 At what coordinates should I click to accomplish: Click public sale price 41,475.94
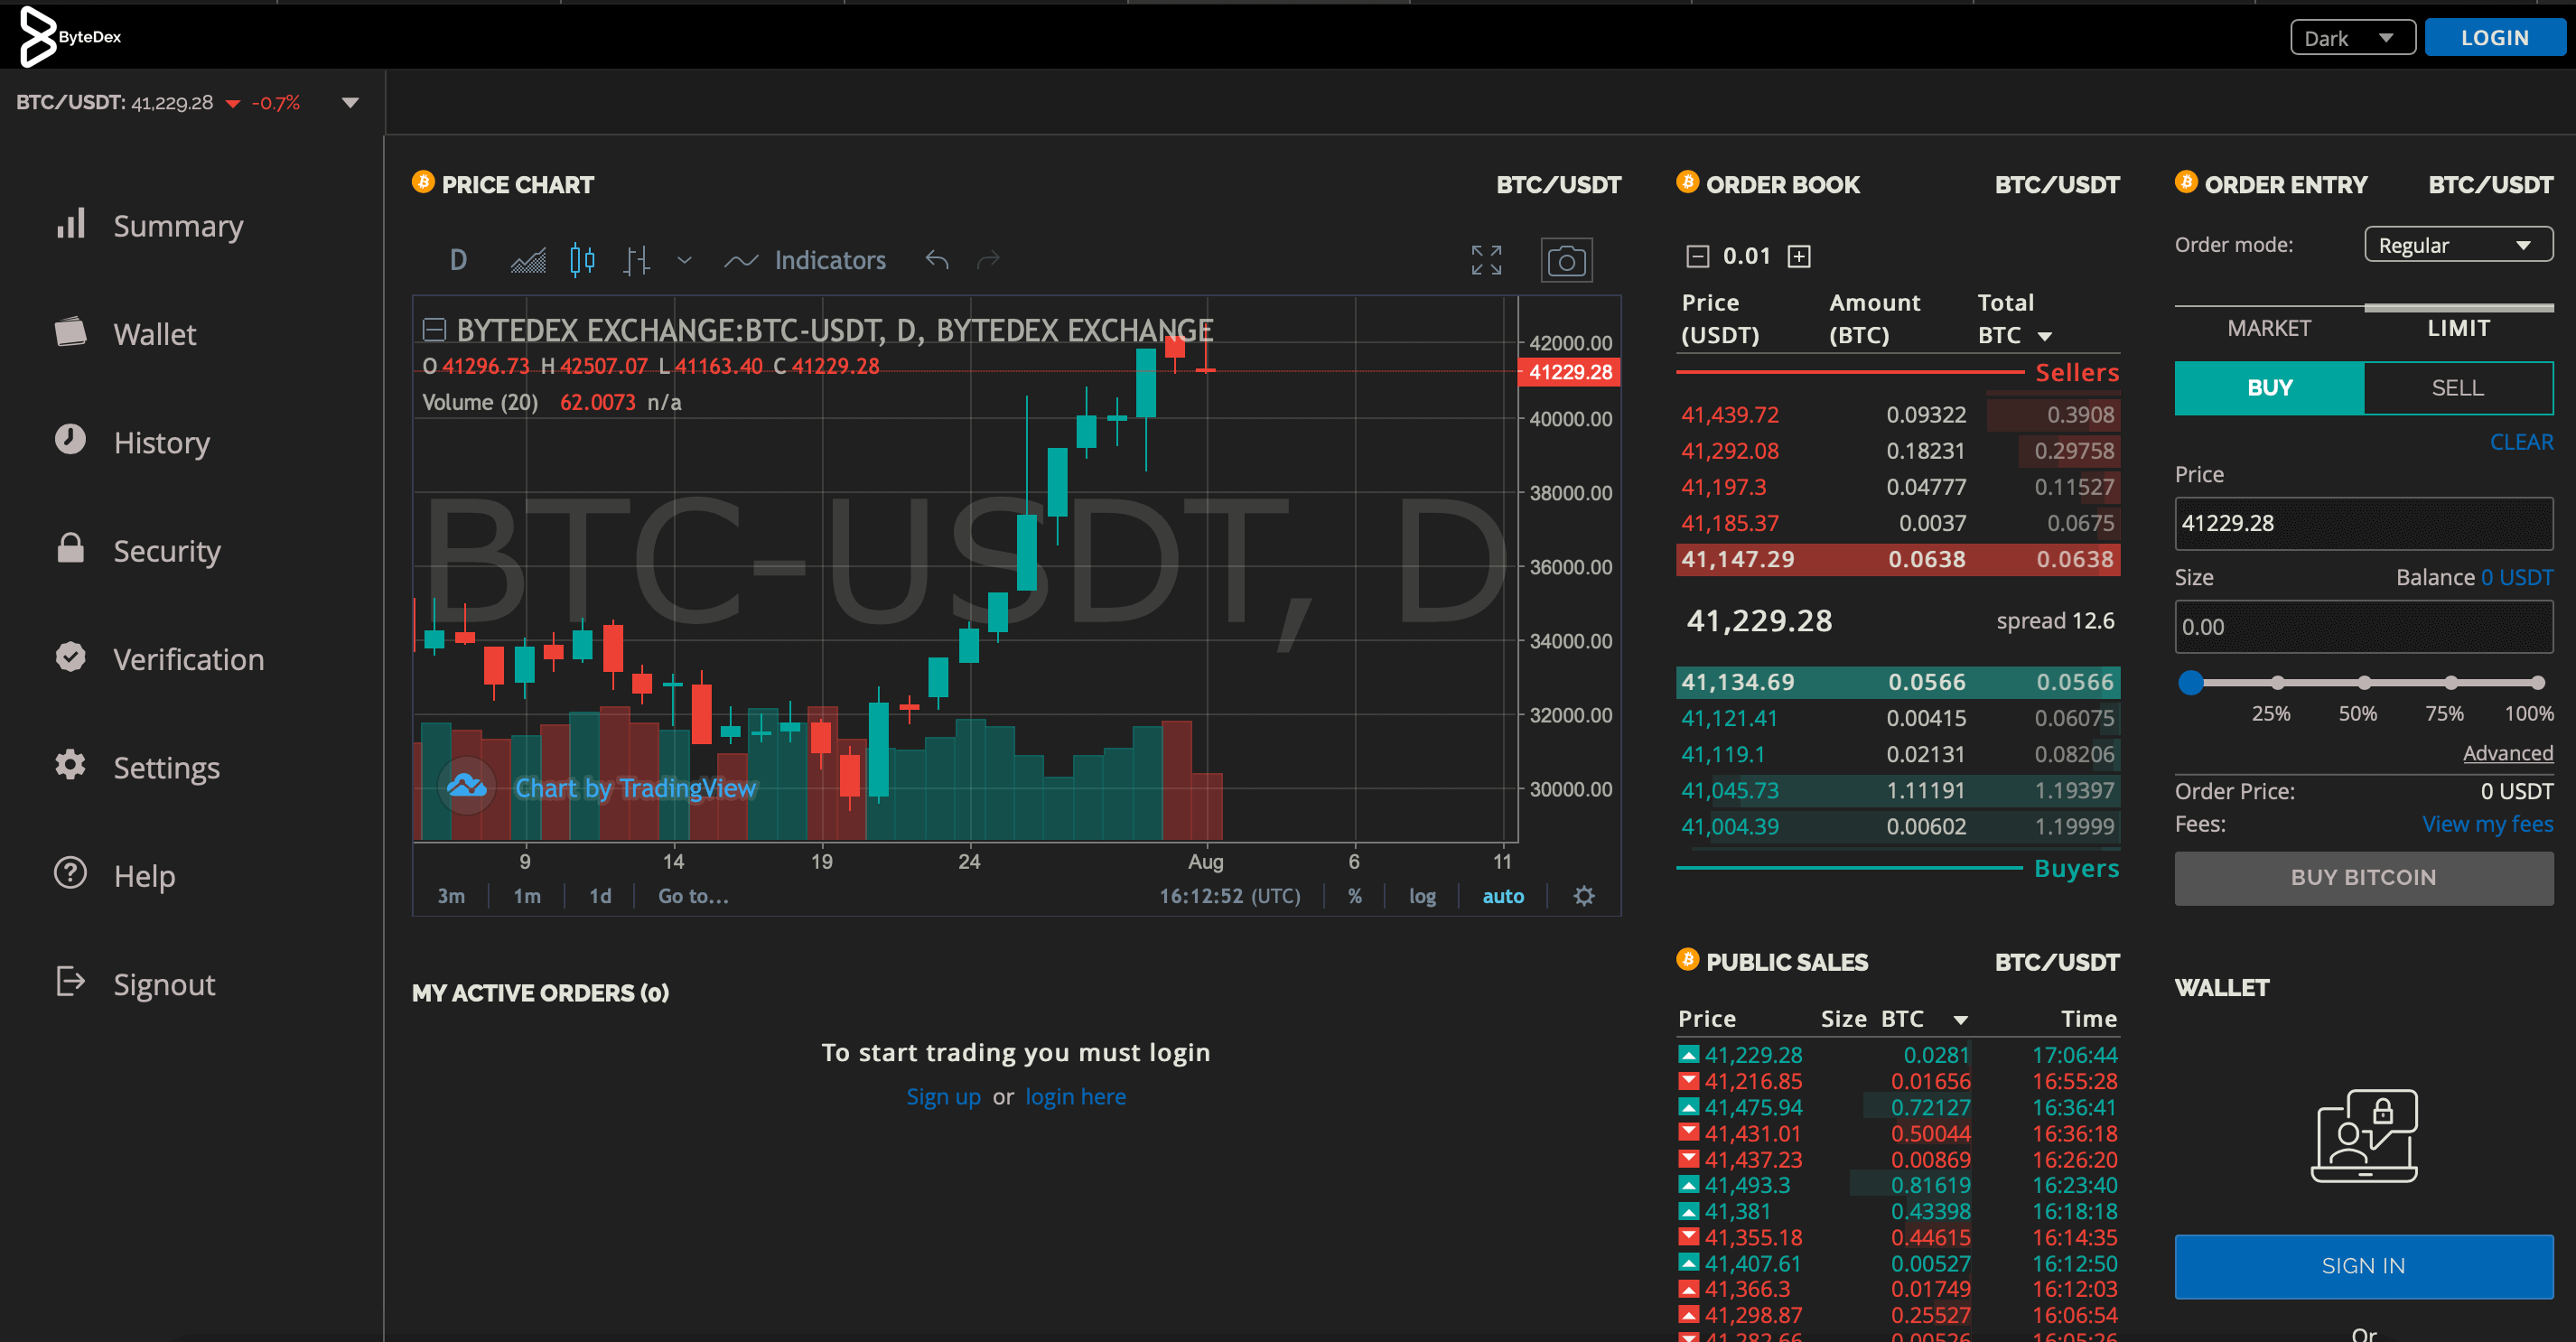pyautogui.click(x=1752, y=1107)
